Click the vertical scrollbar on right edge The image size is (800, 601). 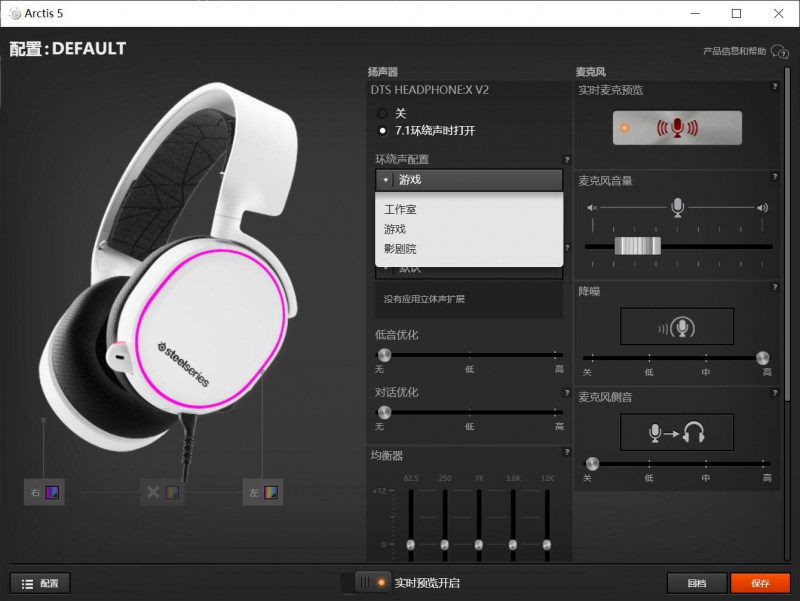[787, 235]
